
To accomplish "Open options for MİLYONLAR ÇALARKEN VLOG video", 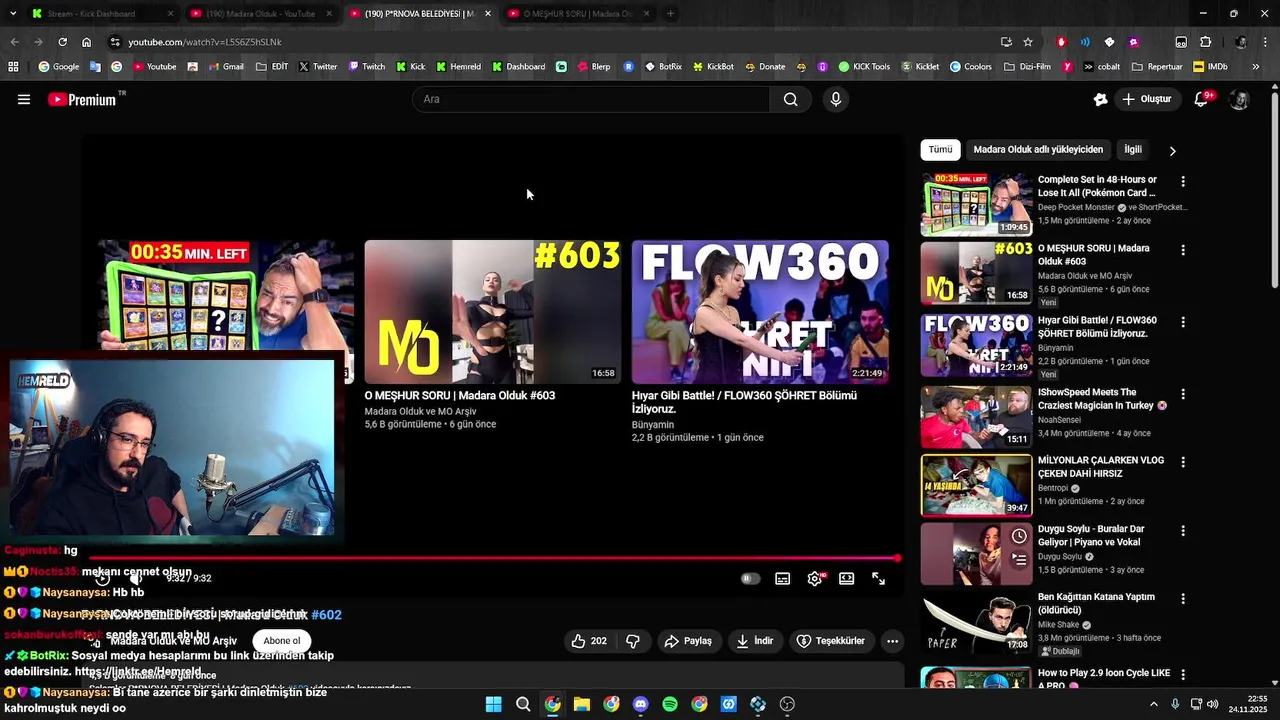I will pos(1183,462).
